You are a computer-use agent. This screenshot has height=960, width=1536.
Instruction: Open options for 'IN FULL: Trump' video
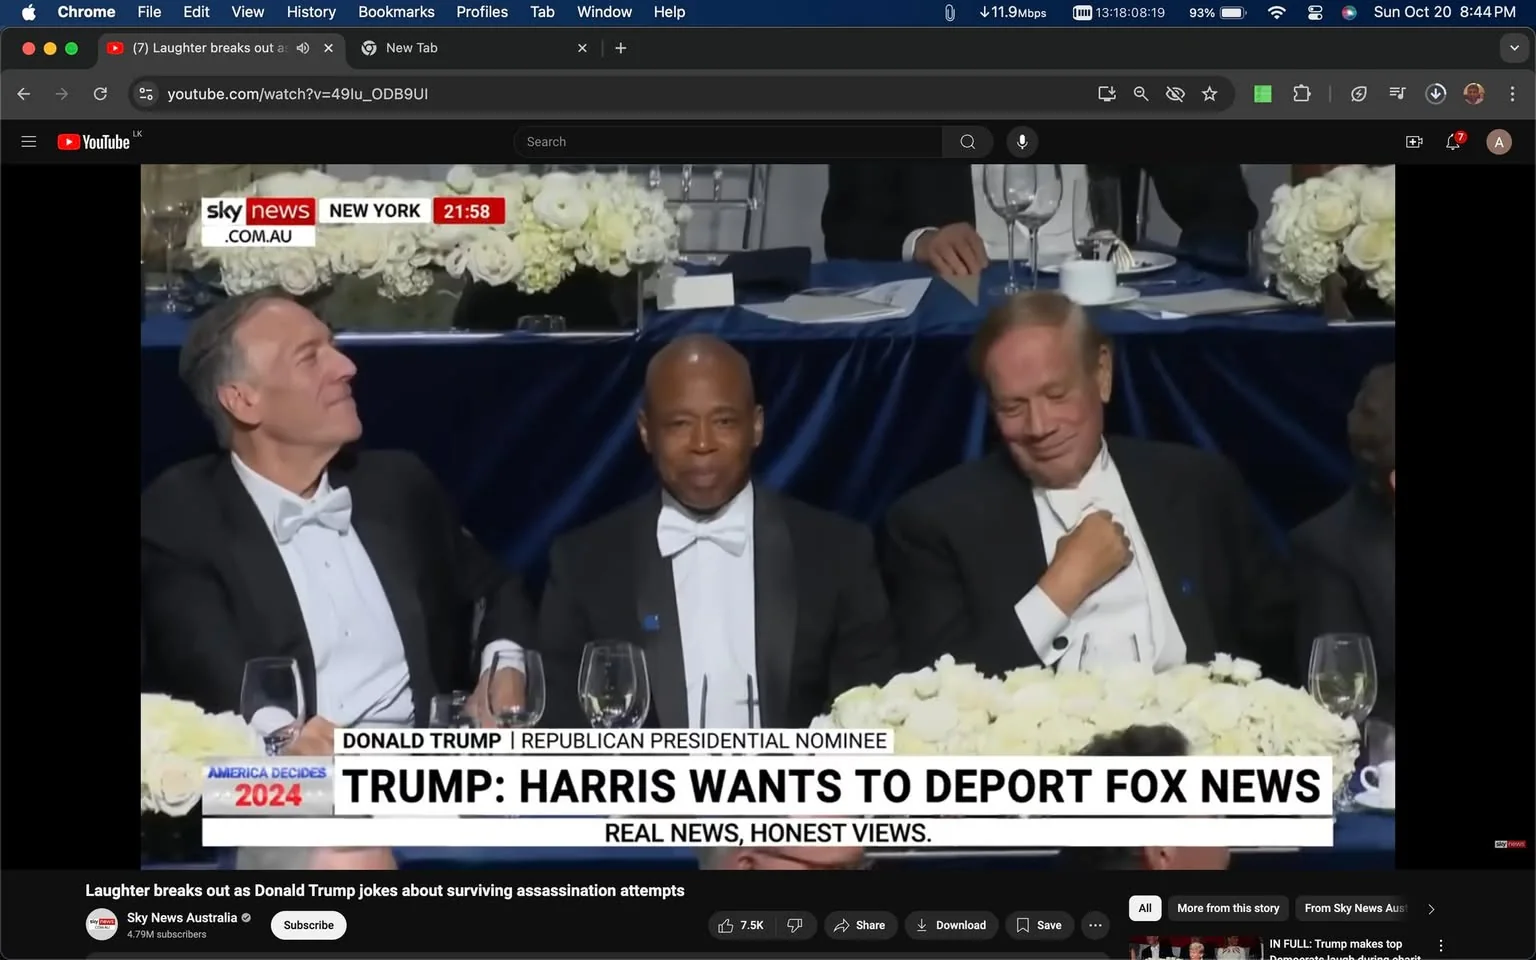point(1441,946)
